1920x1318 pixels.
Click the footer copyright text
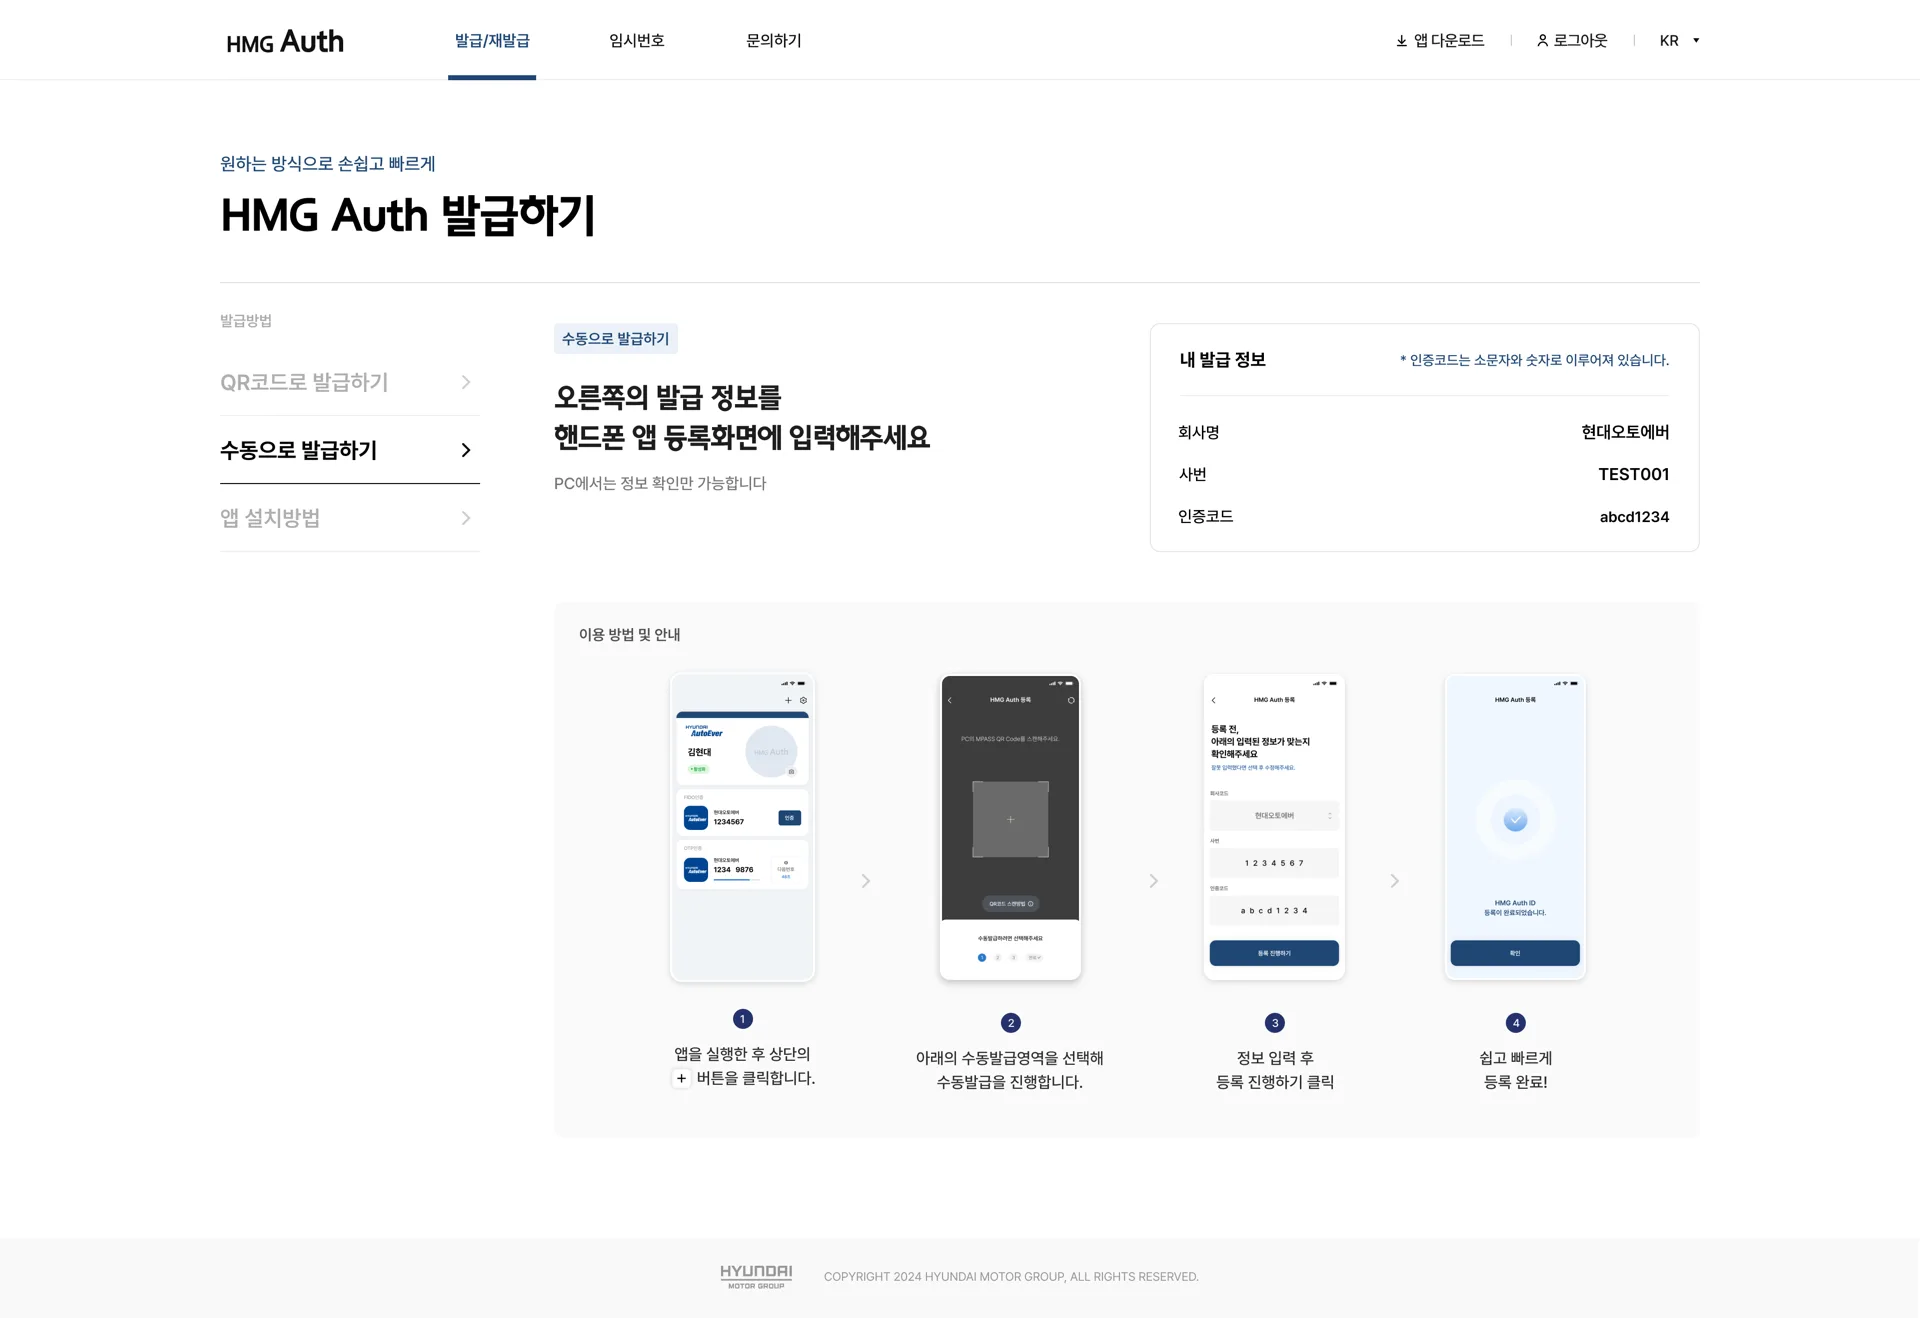pyautogui.click(x=1011, y=1277)
